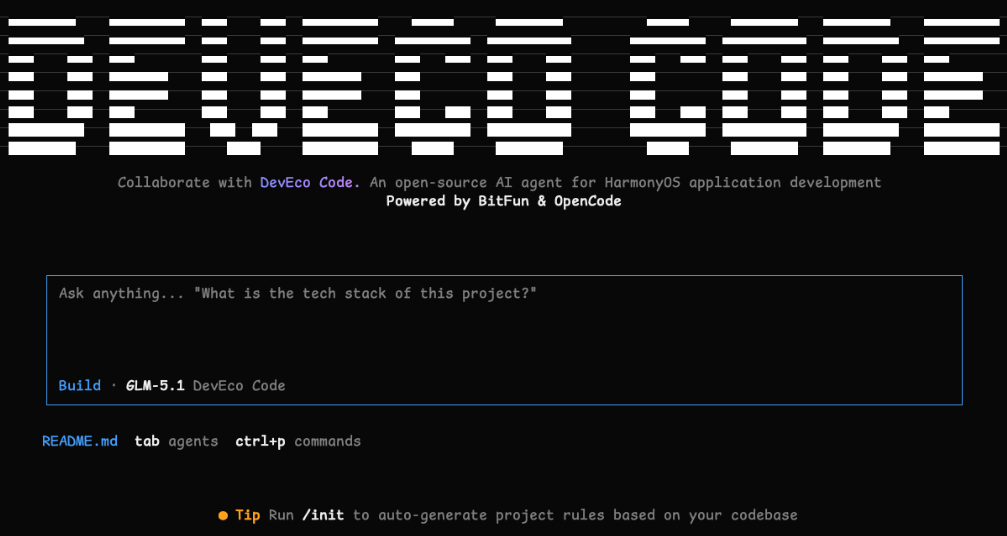Open the GLM-5.1 model selector
Screen dimensions: 1007x536
click(x=155, y=386)
